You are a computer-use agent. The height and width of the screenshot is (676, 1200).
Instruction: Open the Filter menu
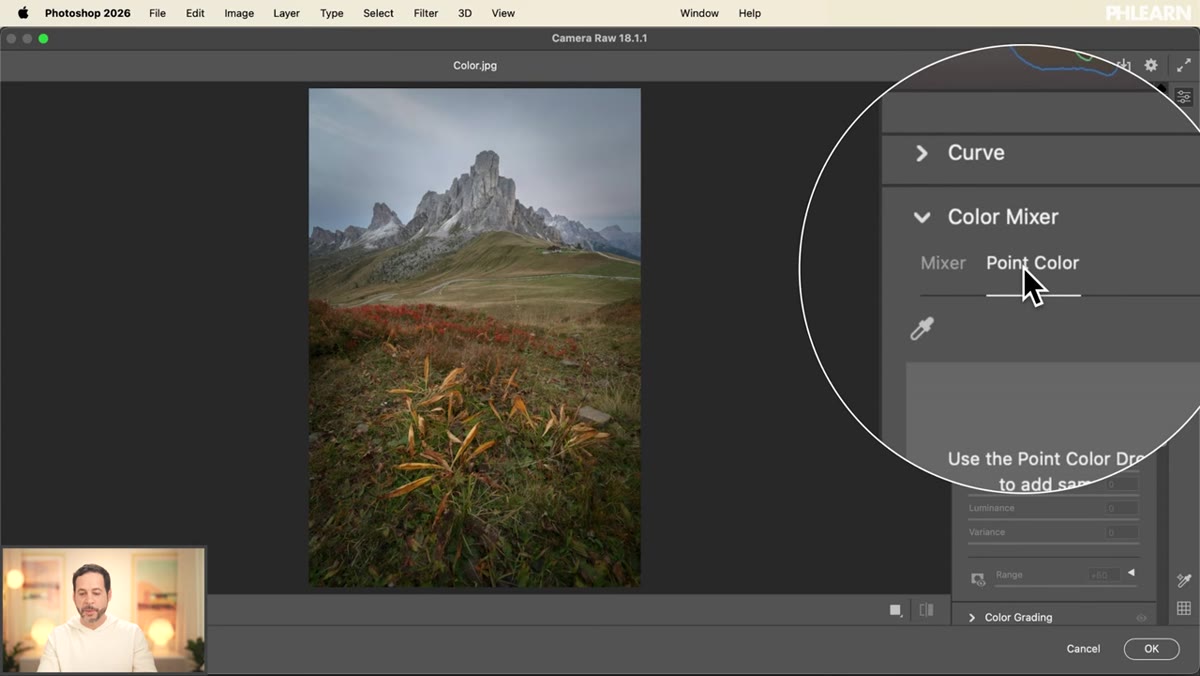426,13
